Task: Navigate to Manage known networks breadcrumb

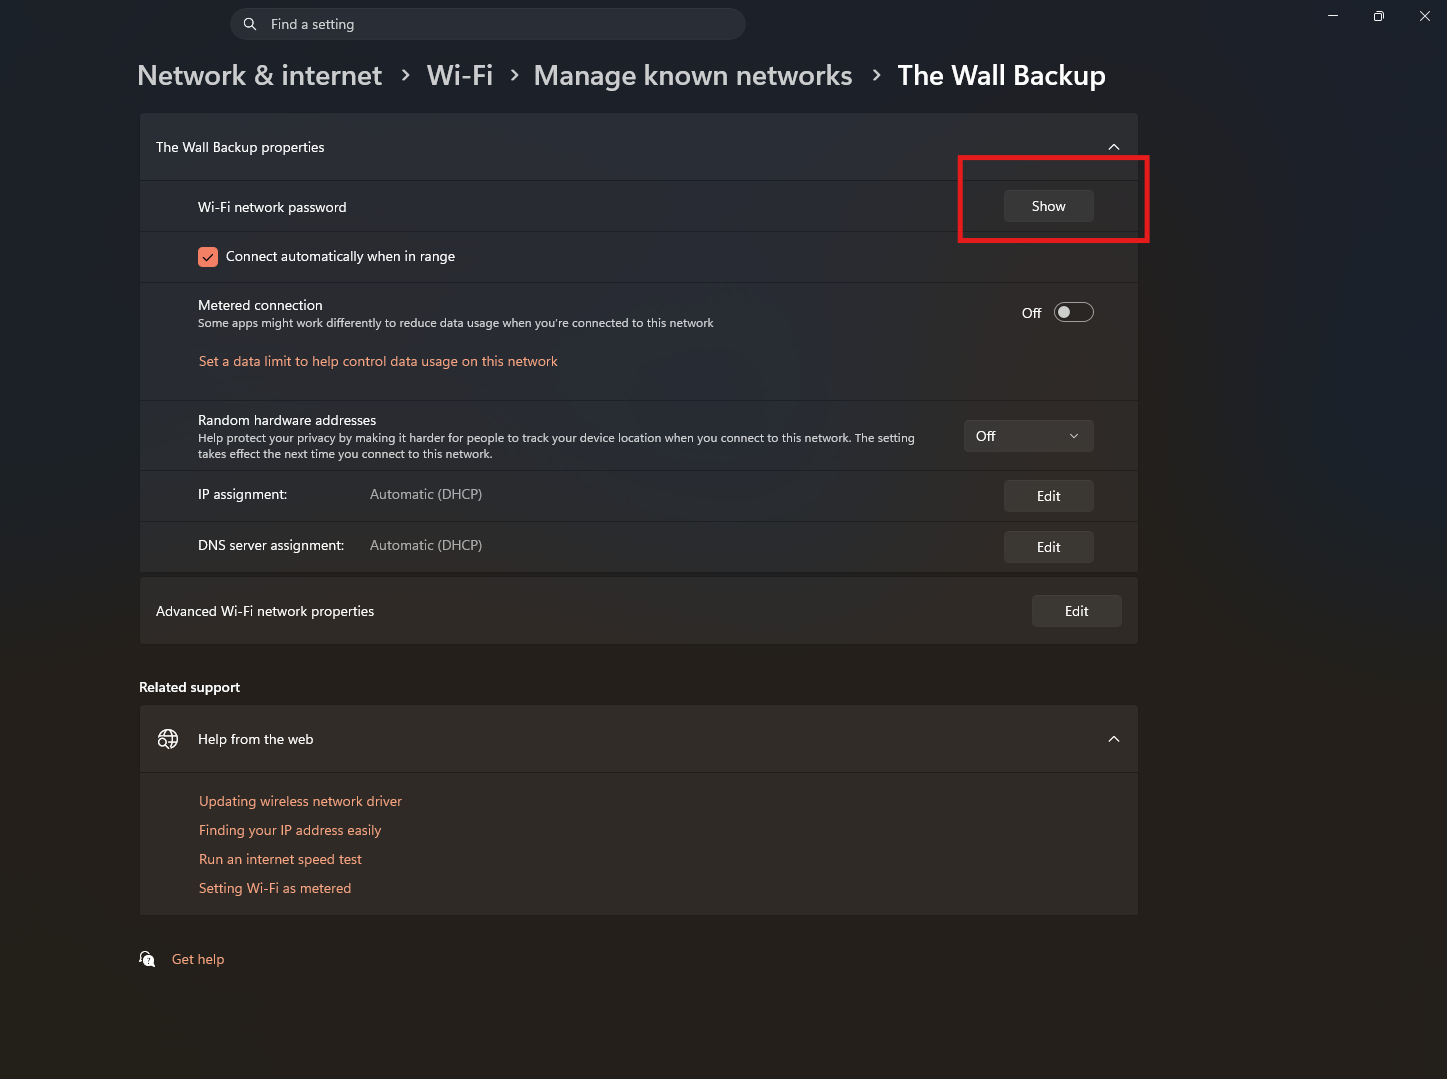Action: click(x=693, y=76)
